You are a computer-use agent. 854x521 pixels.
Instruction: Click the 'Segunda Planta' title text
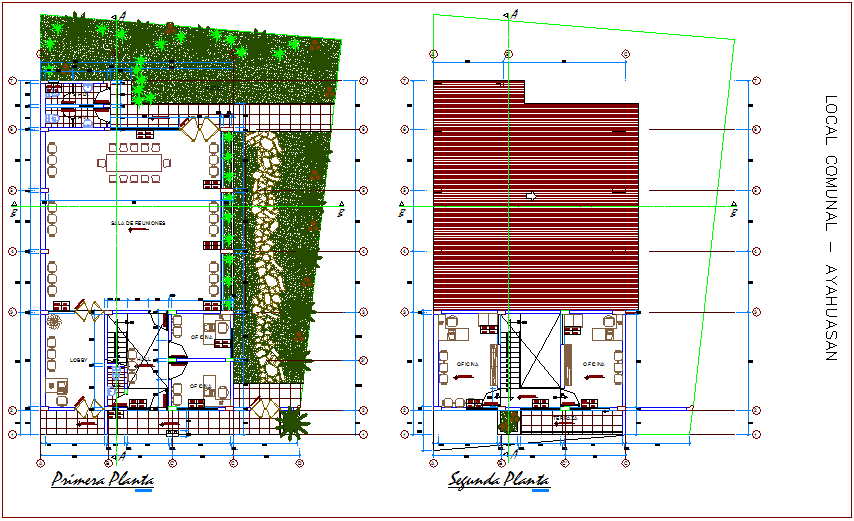point(498,479)
